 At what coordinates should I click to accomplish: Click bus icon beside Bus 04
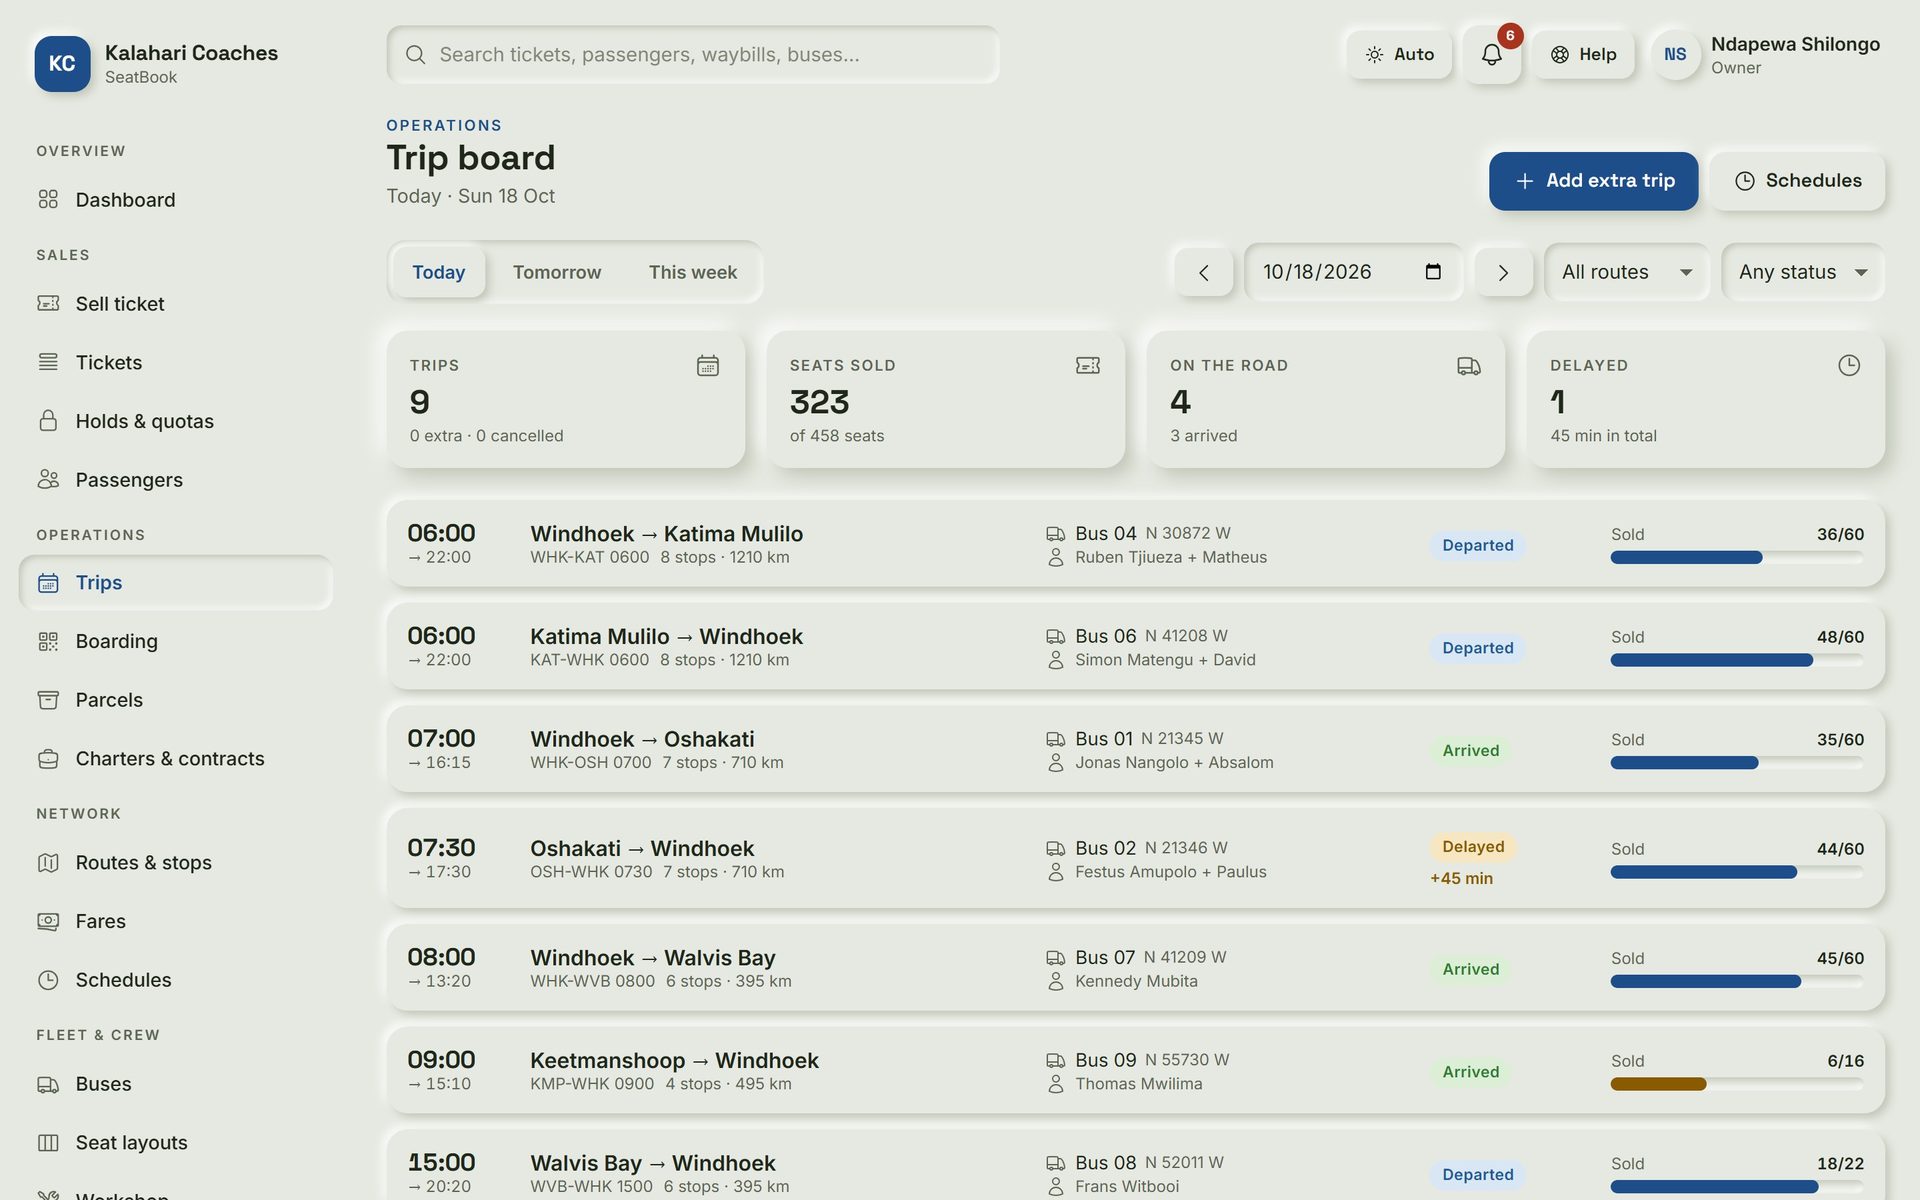1055,534
